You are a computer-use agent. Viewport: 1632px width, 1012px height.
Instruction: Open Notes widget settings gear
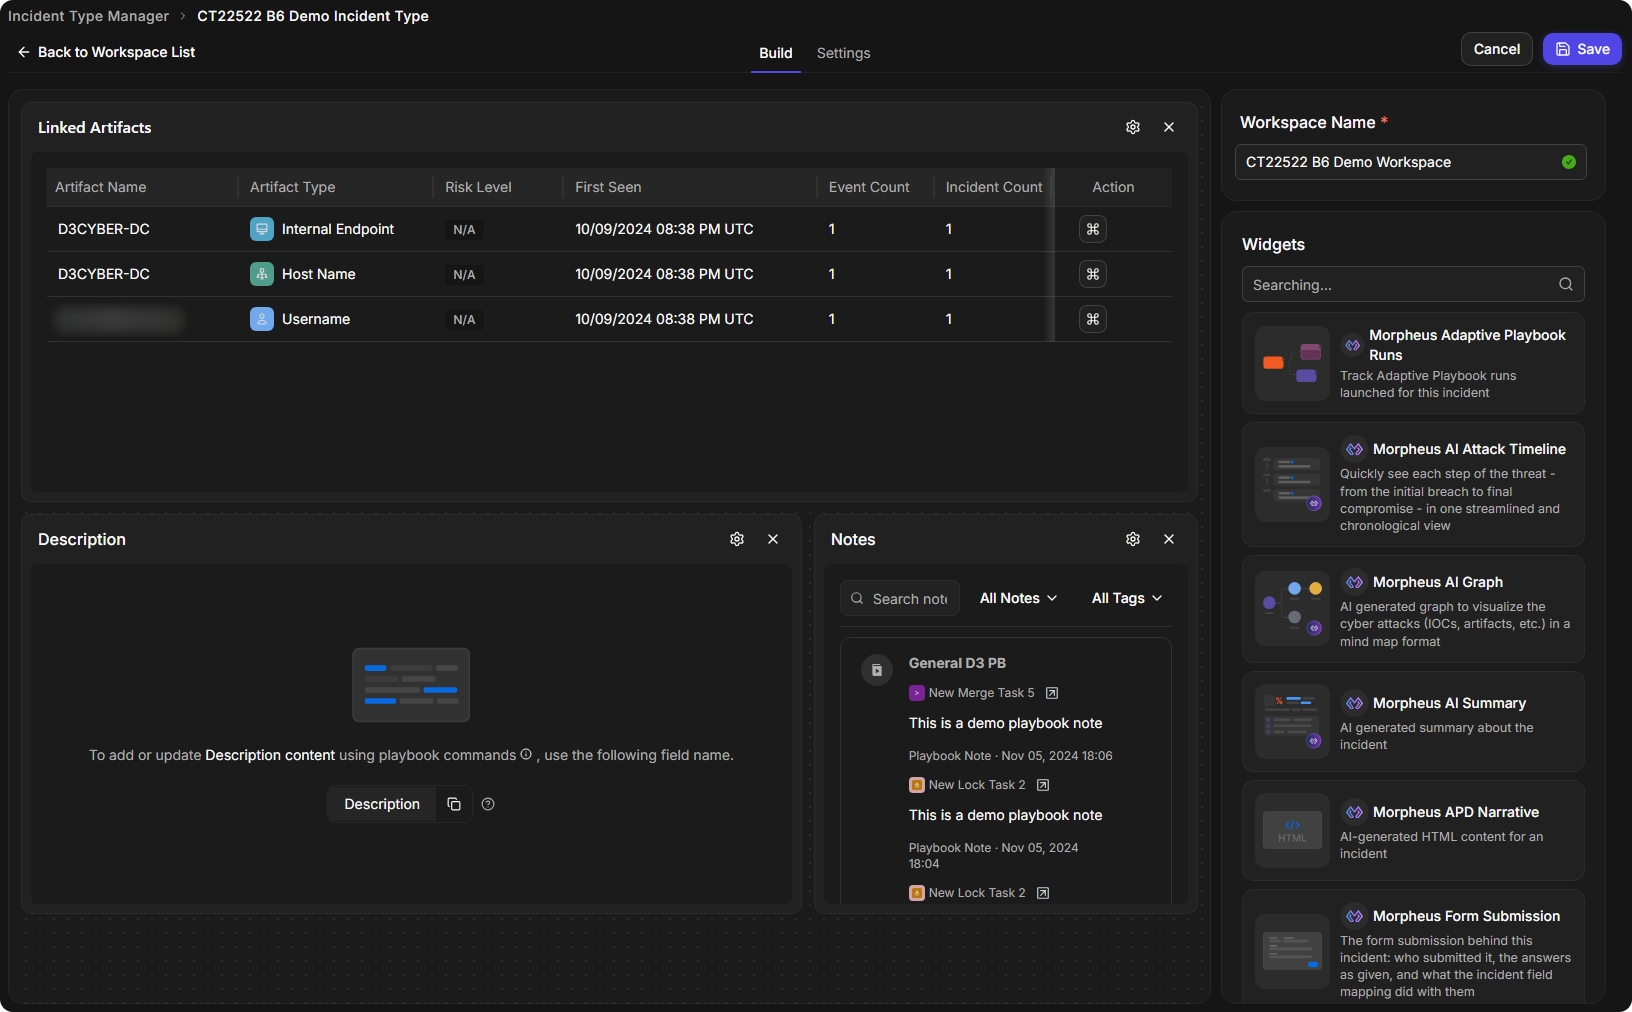tap(1133, 539)
